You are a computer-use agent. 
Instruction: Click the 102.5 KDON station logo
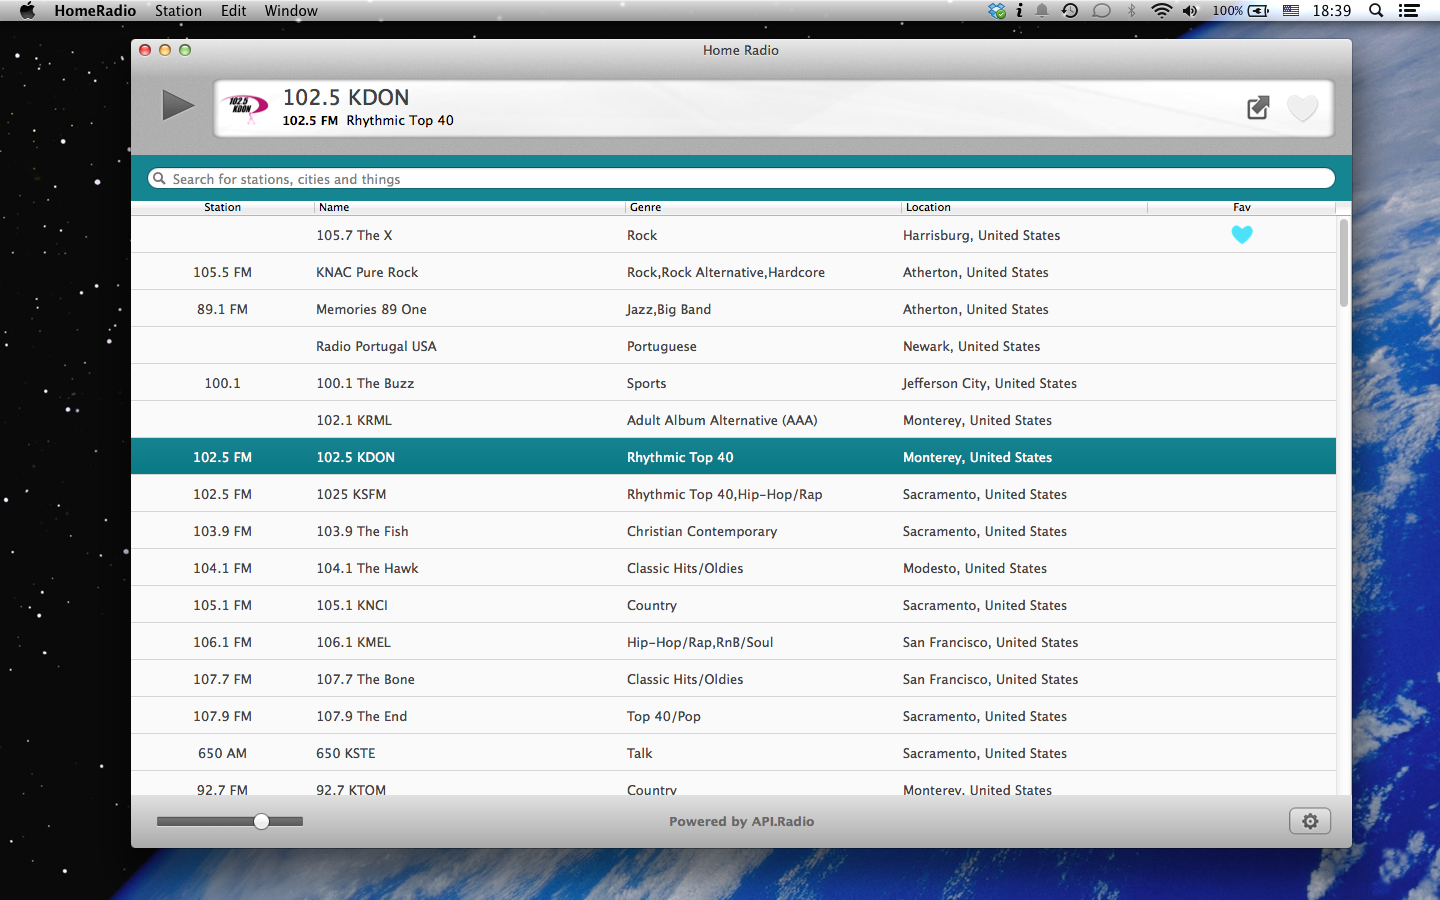coord(247,108)
